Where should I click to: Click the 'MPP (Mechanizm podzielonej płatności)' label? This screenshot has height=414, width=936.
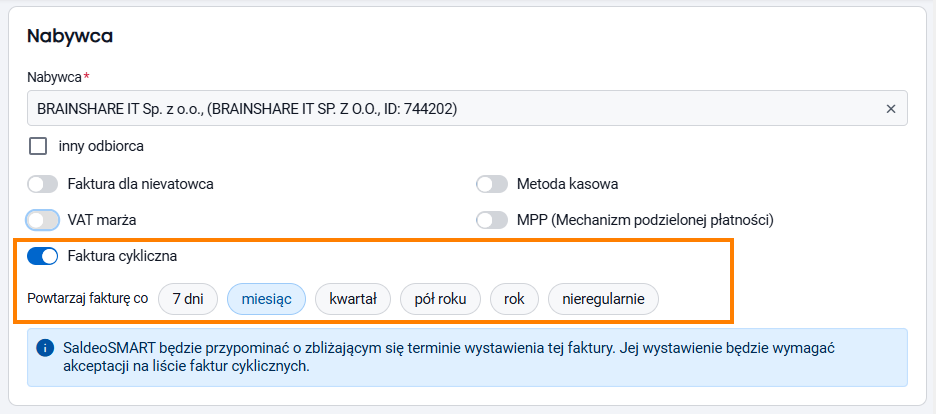point(645,220)
